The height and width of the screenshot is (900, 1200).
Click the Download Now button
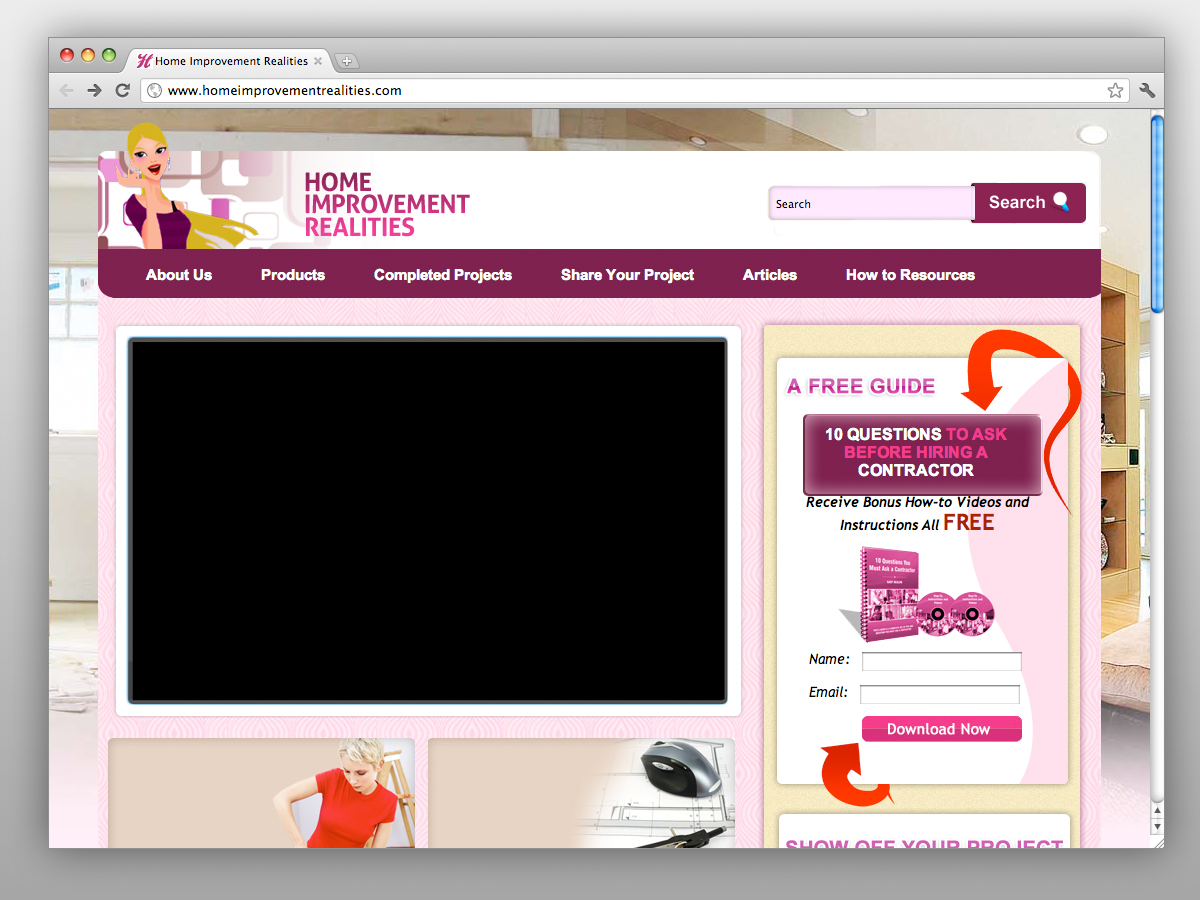[x=941, y=729]
